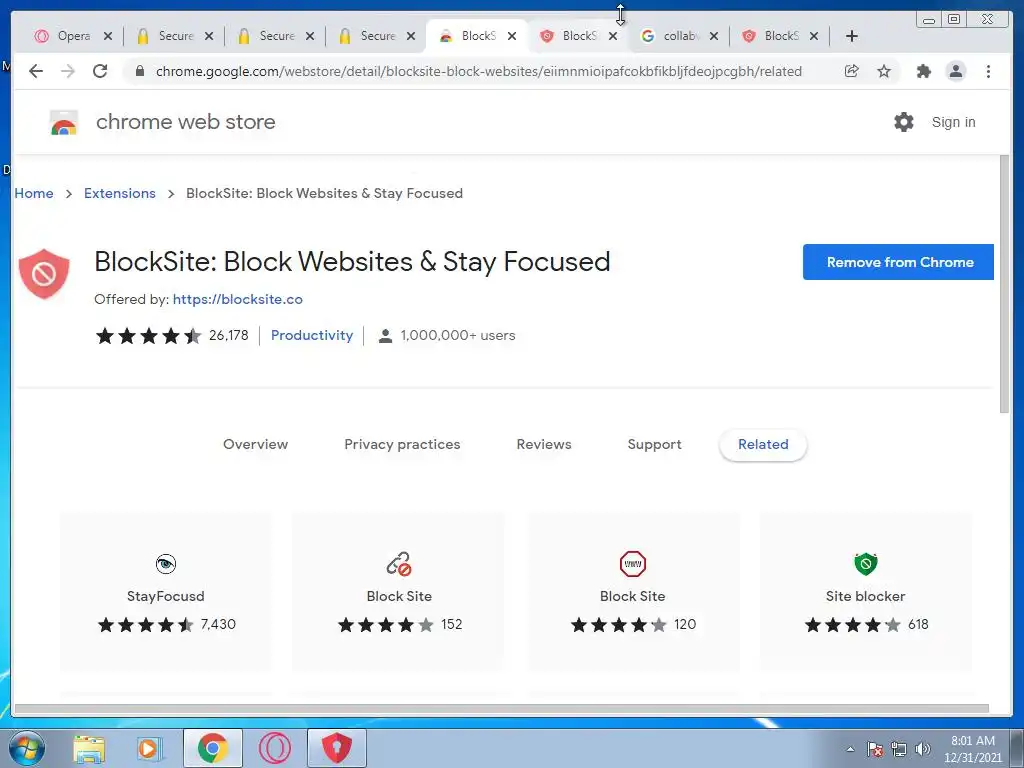The image size is (1024, 768).
Task: Click the BlockSite red shield logo
Action: pos(44,274)
